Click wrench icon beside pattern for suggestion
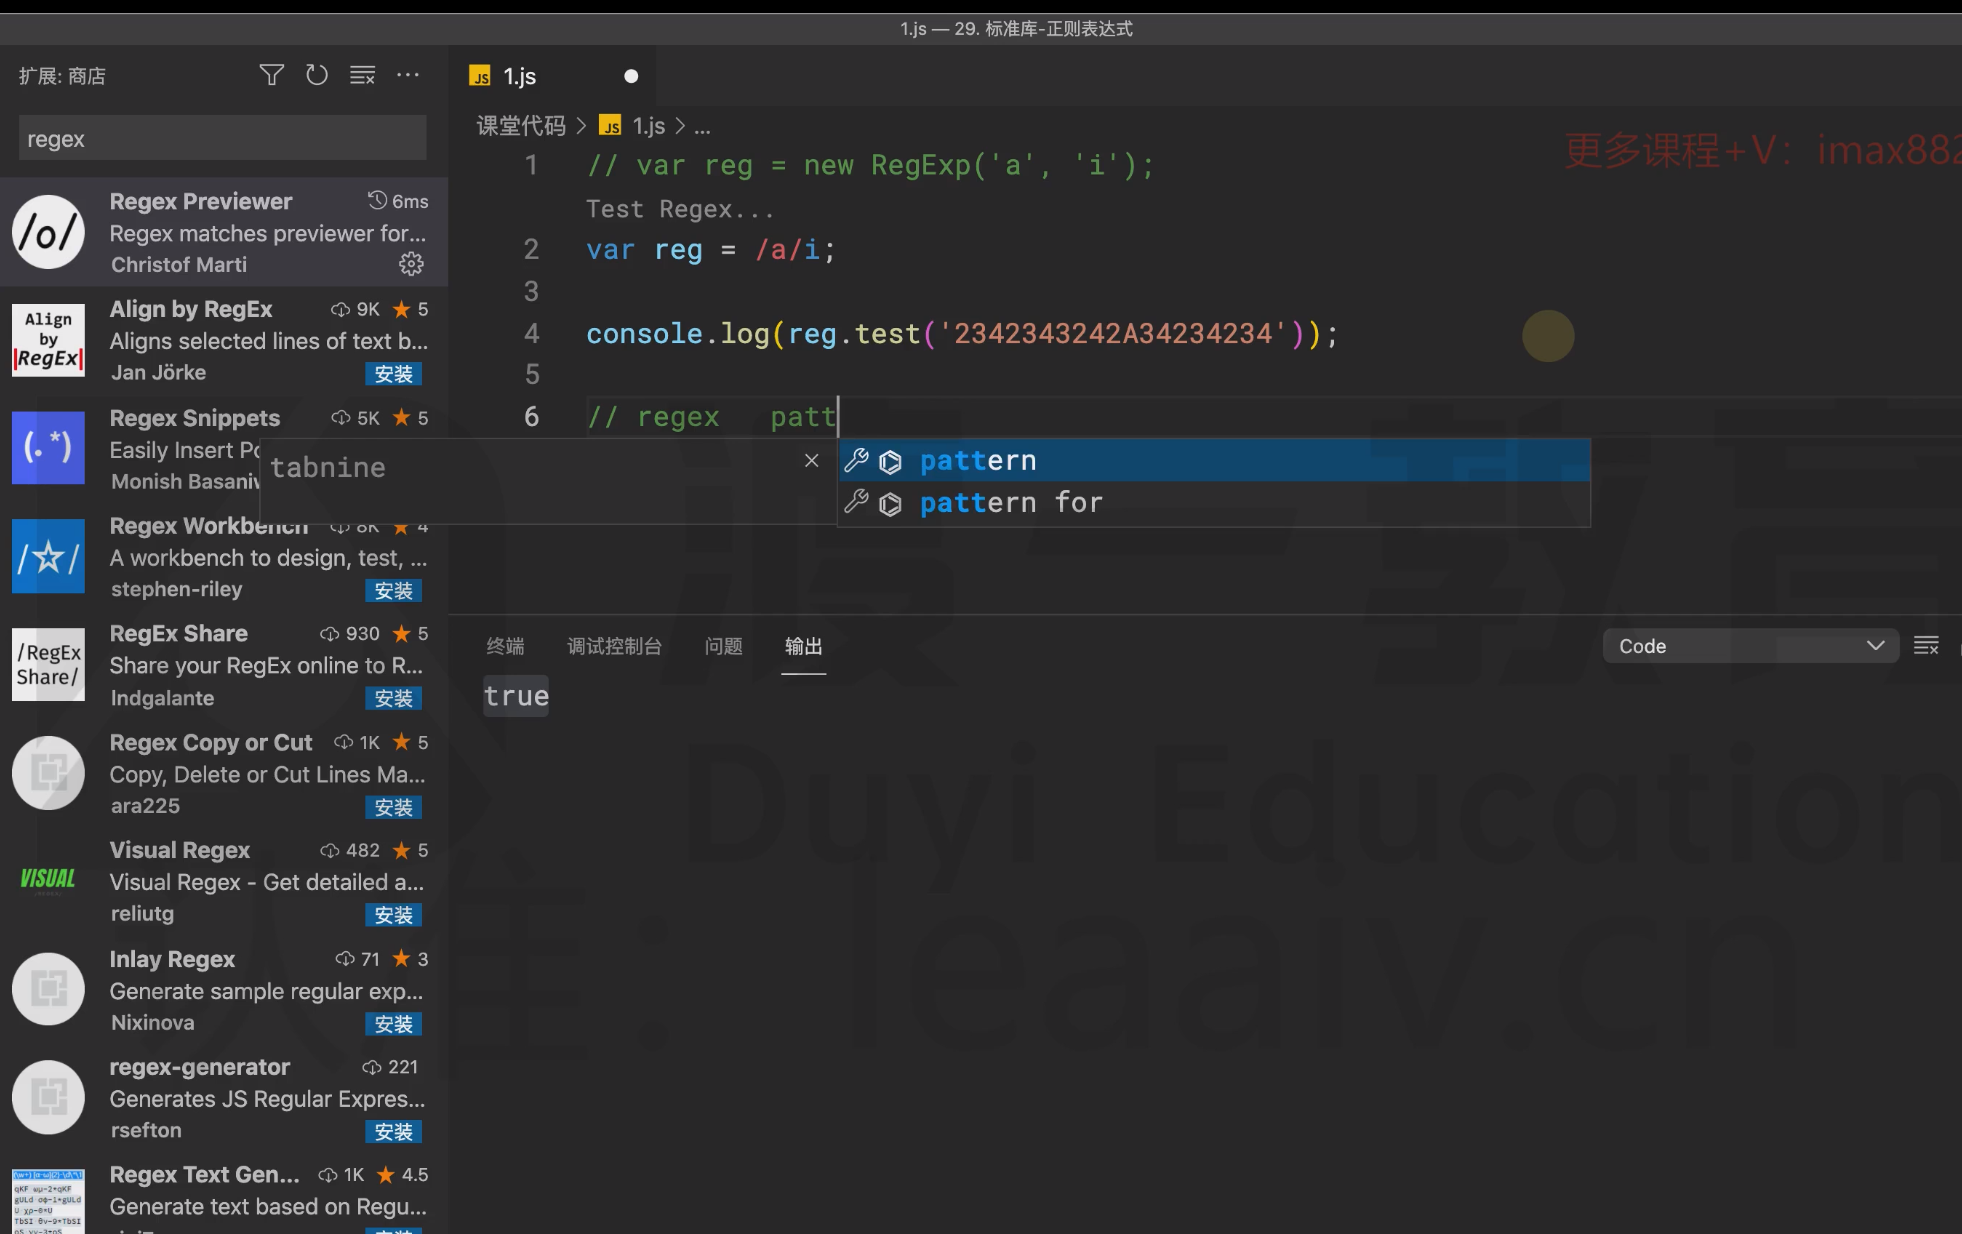The height and width of the screenshot is (1234, 1962). (856, 502)
